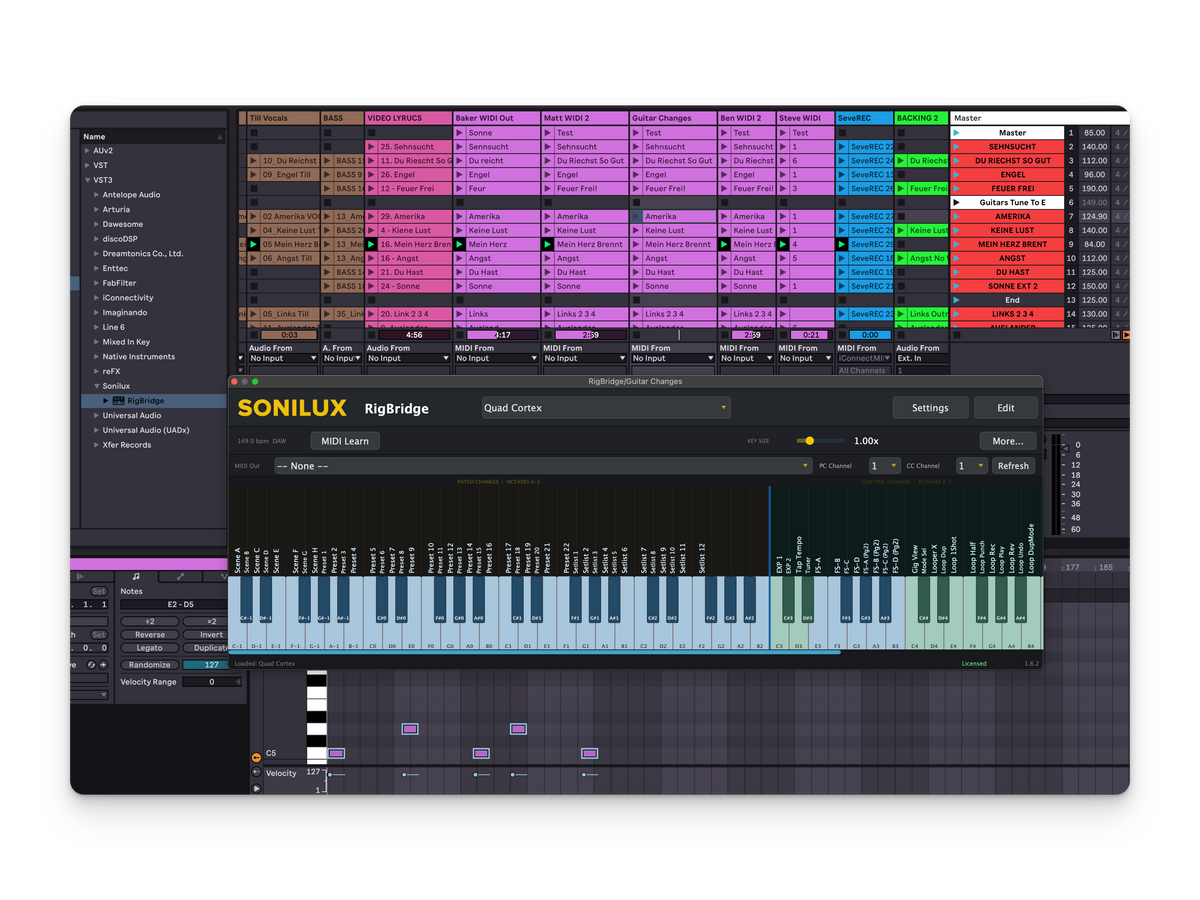Launch the 'Sonne' clip at top of Baker WIDI Out
This screenshot has height=900, width=1200.
pyautogui.click(x=460, y=133)
